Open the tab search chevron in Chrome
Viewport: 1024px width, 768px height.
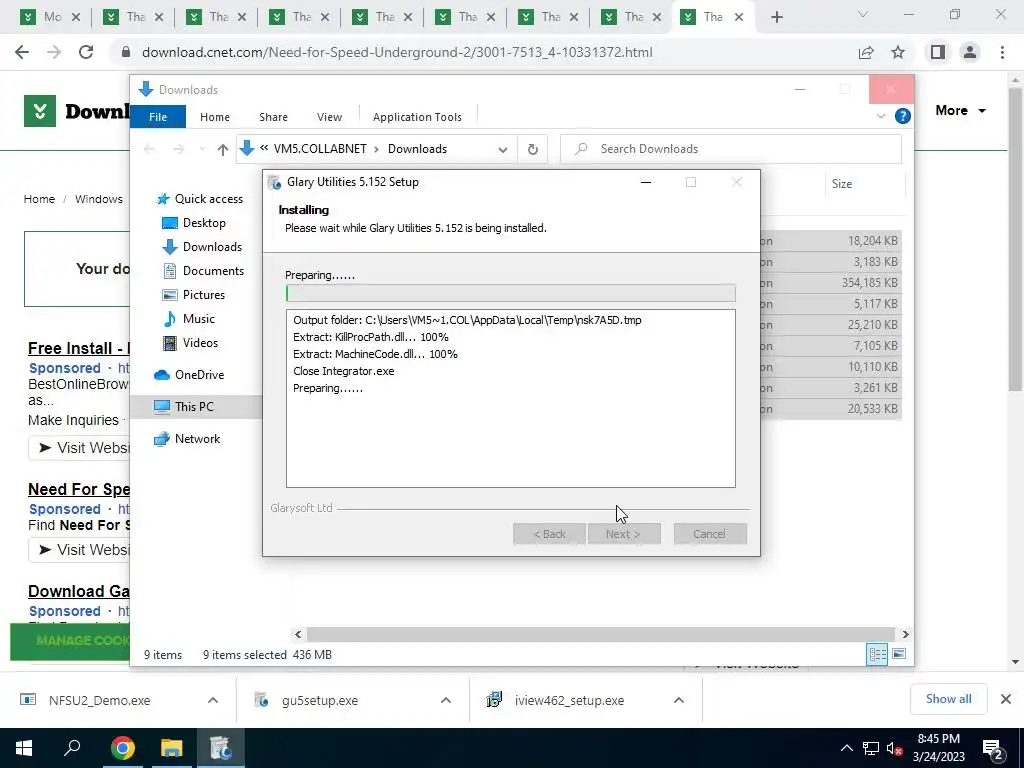point(863,15)
